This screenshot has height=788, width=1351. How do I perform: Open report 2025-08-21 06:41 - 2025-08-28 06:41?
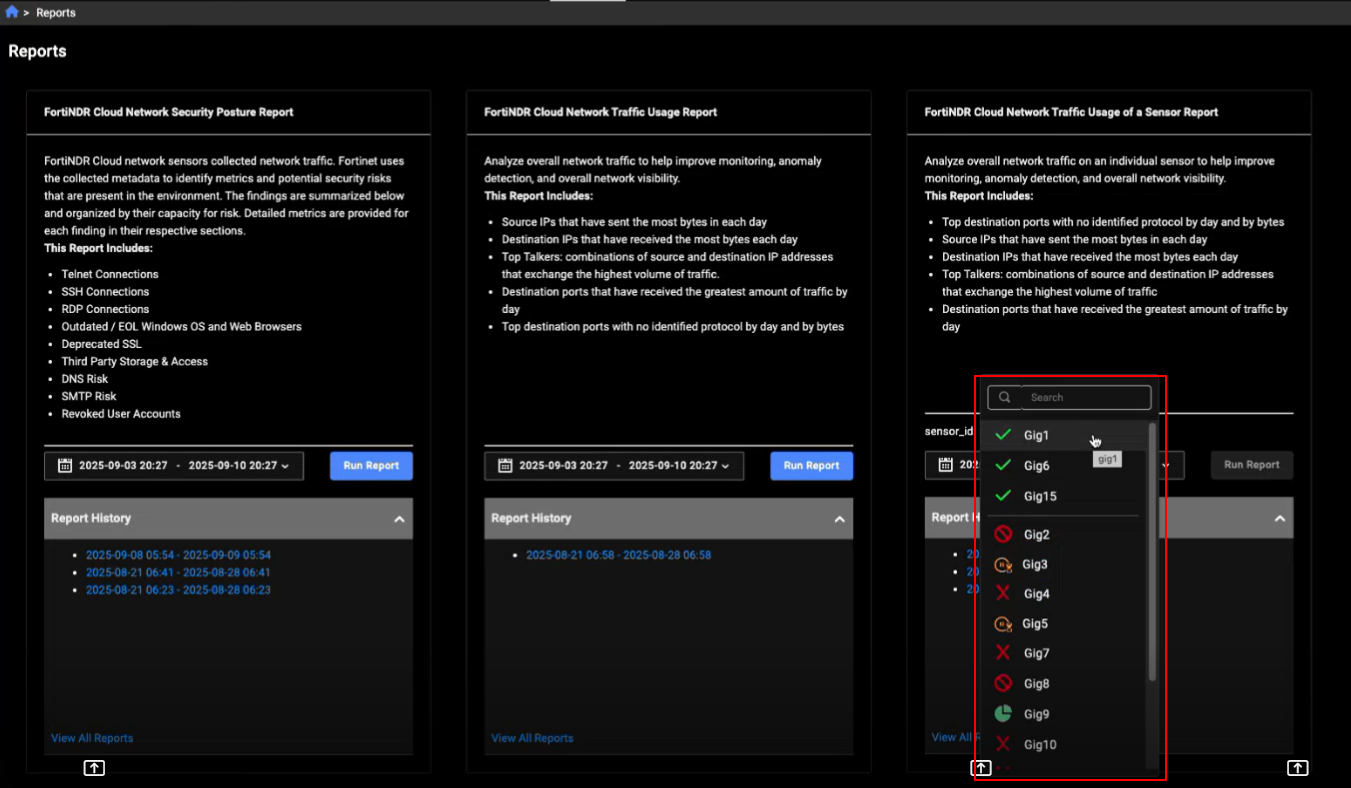178,572
